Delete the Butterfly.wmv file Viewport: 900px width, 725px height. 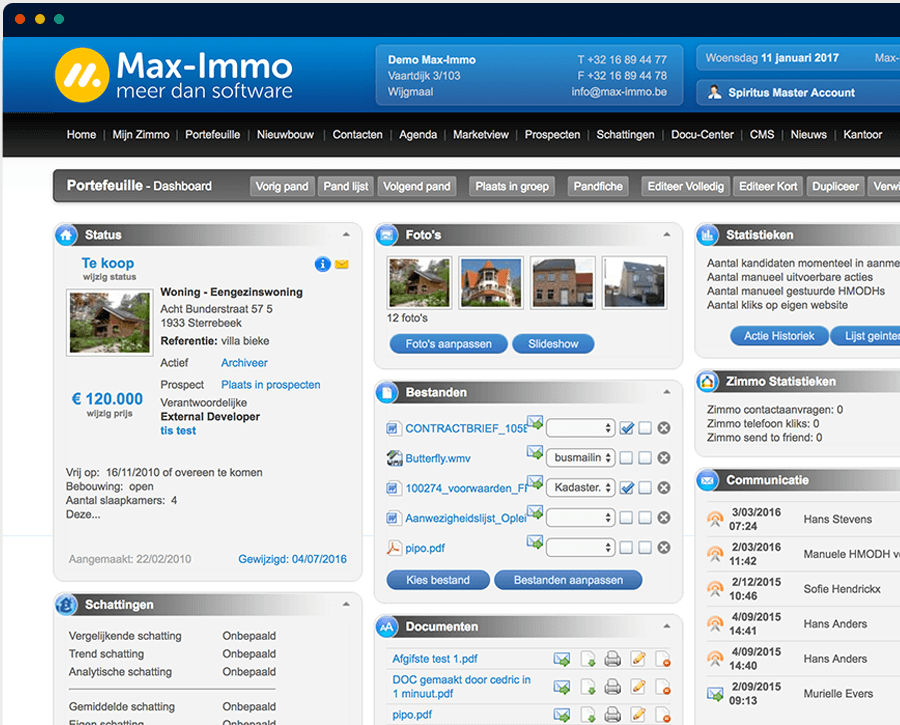point(664,458)
